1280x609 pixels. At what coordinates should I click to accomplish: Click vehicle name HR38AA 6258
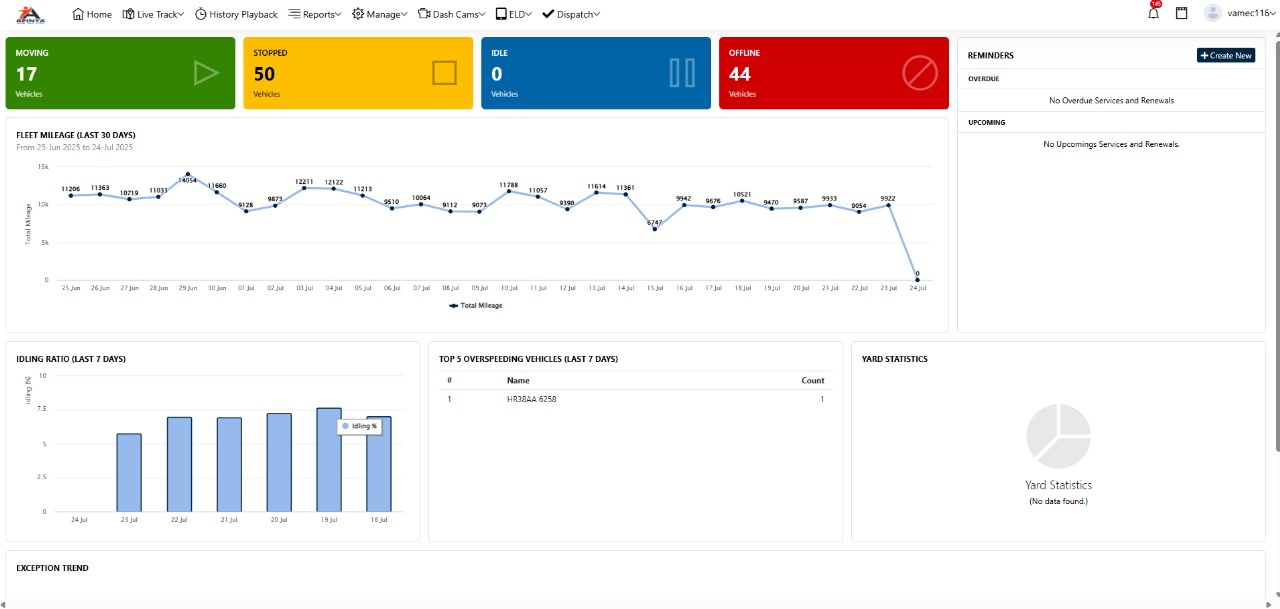click(x=531, y=399)
